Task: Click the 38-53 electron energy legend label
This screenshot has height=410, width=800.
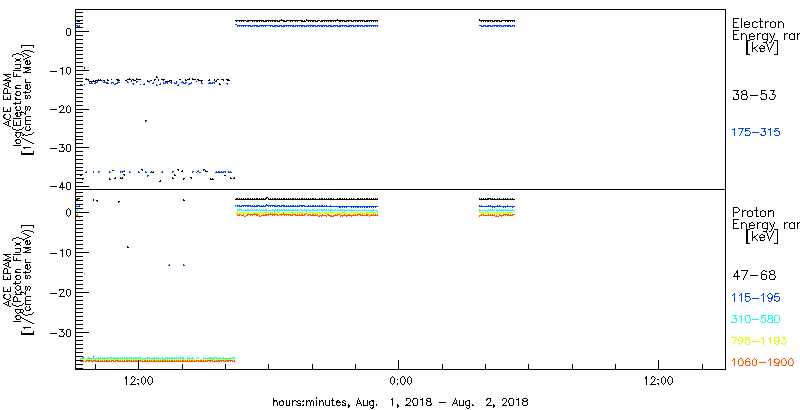Action: click(754, 95)
